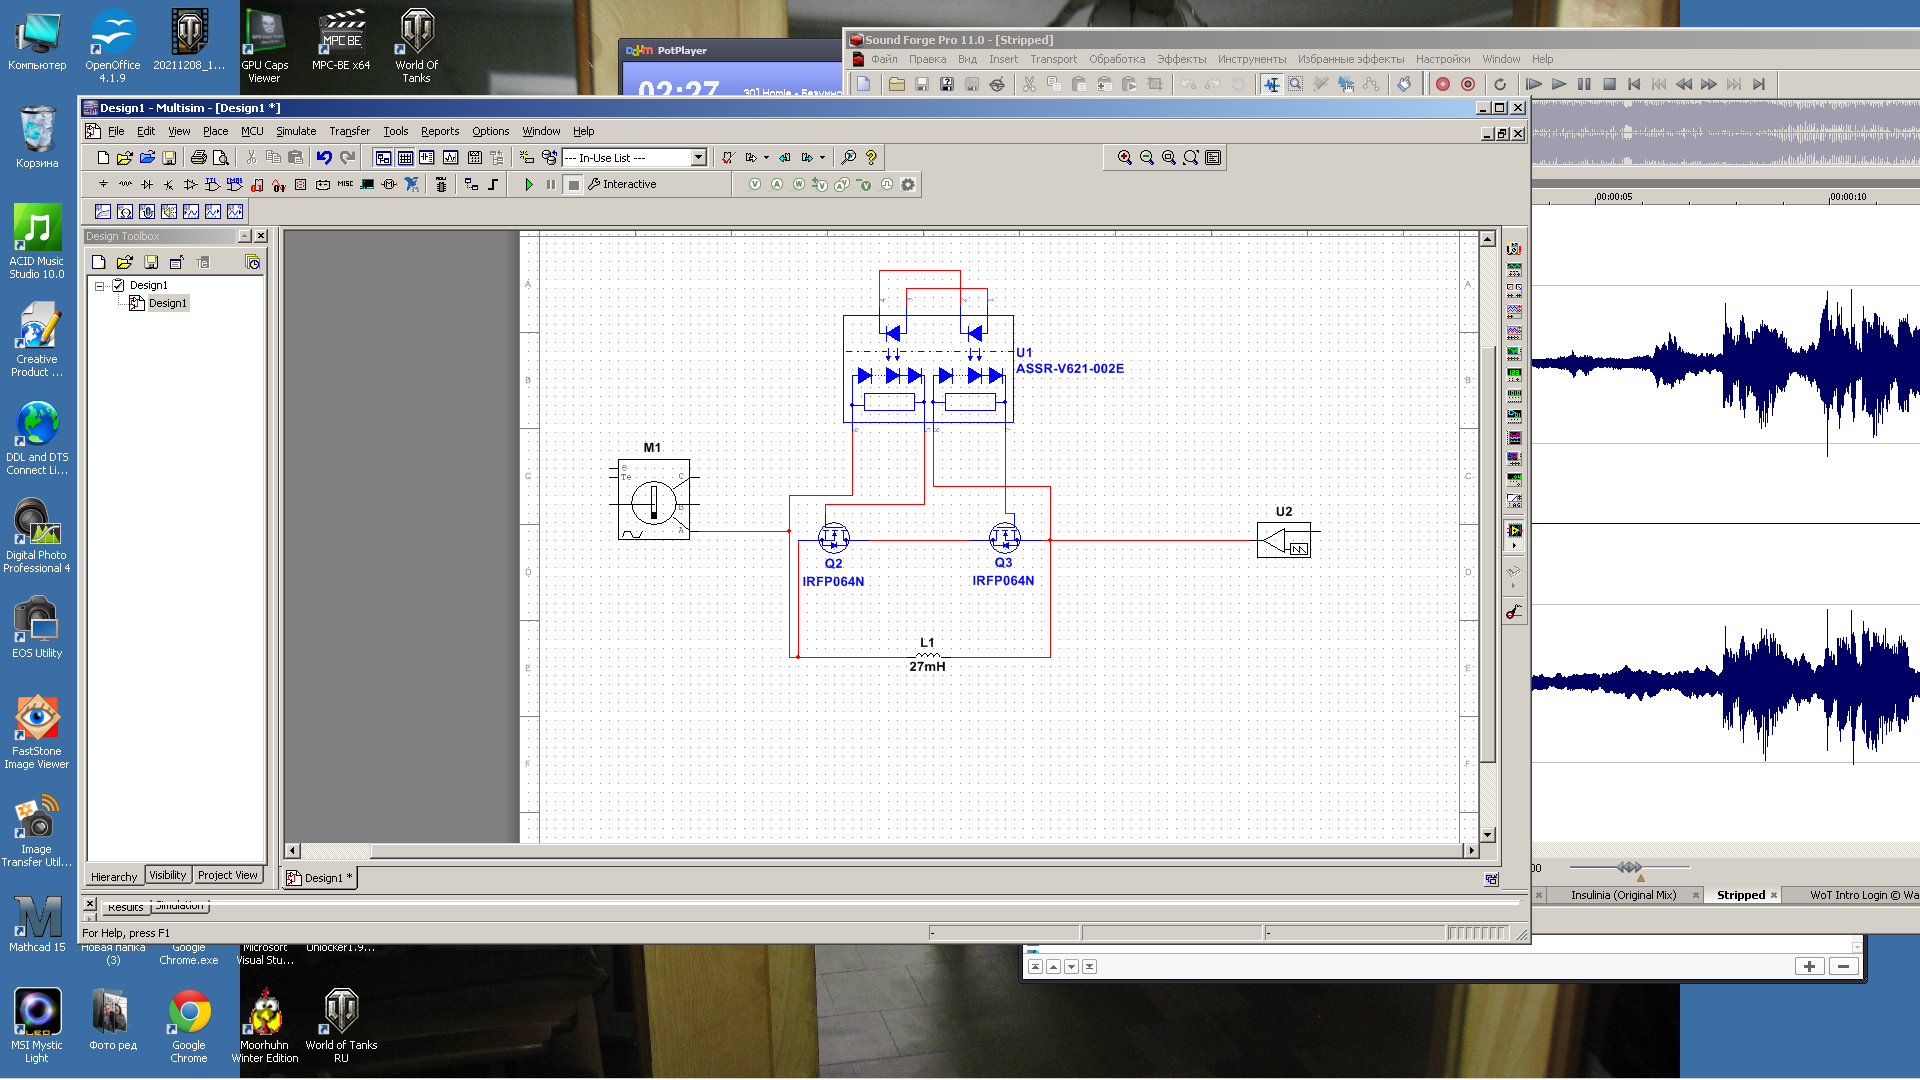Click the Place Basic resistor icon
The image size is (1920, 1080).
click(x=125, y=185)
